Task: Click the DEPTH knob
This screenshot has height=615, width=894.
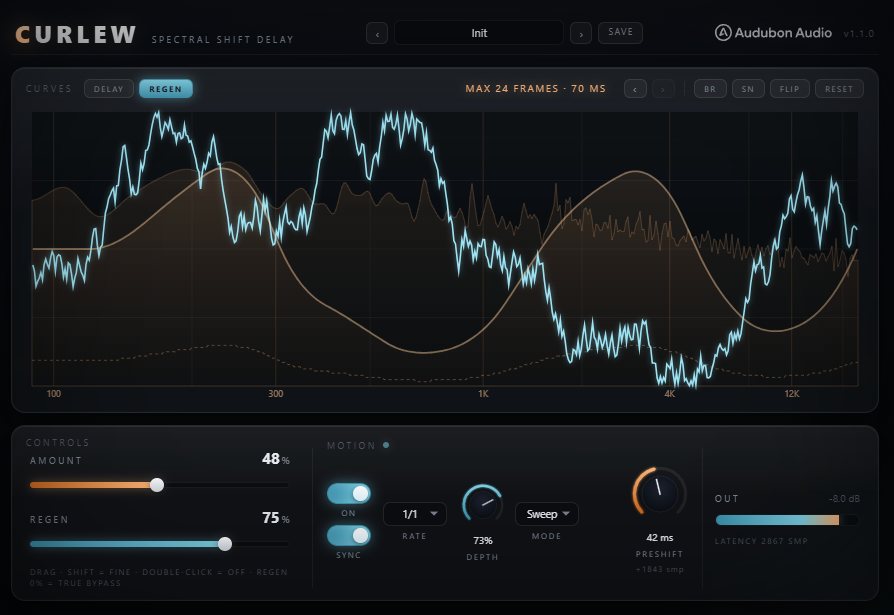Action: (482, 504)
